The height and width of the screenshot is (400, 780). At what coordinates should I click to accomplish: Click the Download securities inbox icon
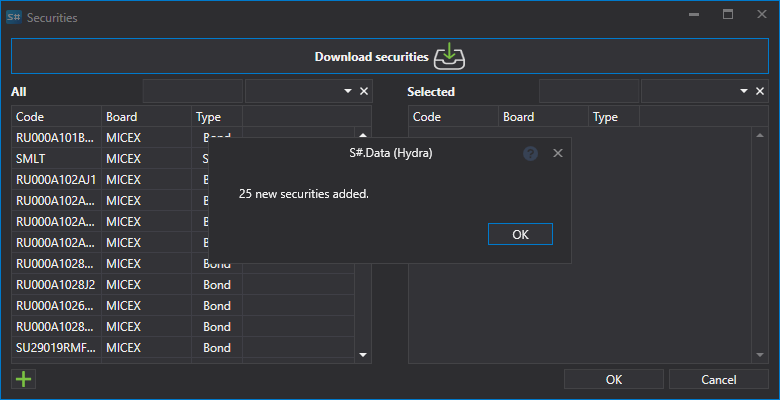coord(449,56)
